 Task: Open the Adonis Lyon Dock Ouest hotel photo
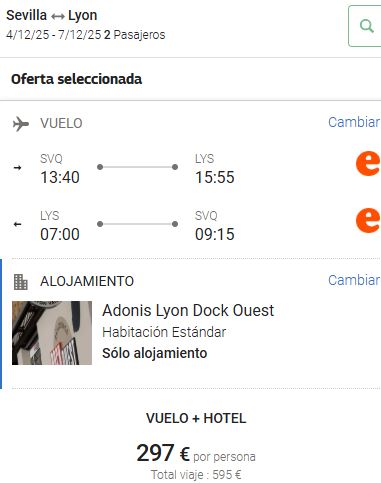click(x=52, y=333)
